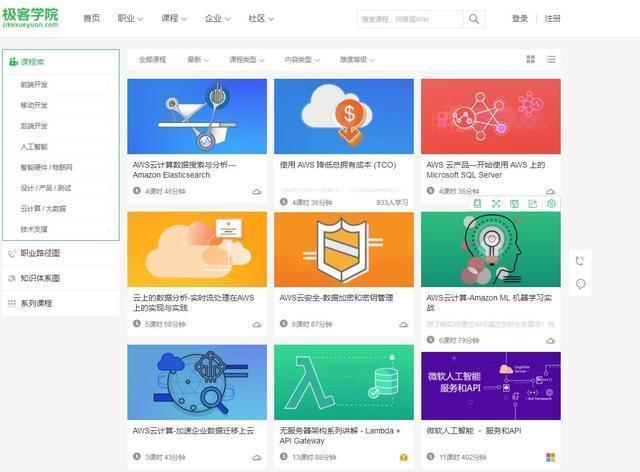
Task: Open the AWS Elasticsearch course thumbnail
Action: click(x=197, y=116)
